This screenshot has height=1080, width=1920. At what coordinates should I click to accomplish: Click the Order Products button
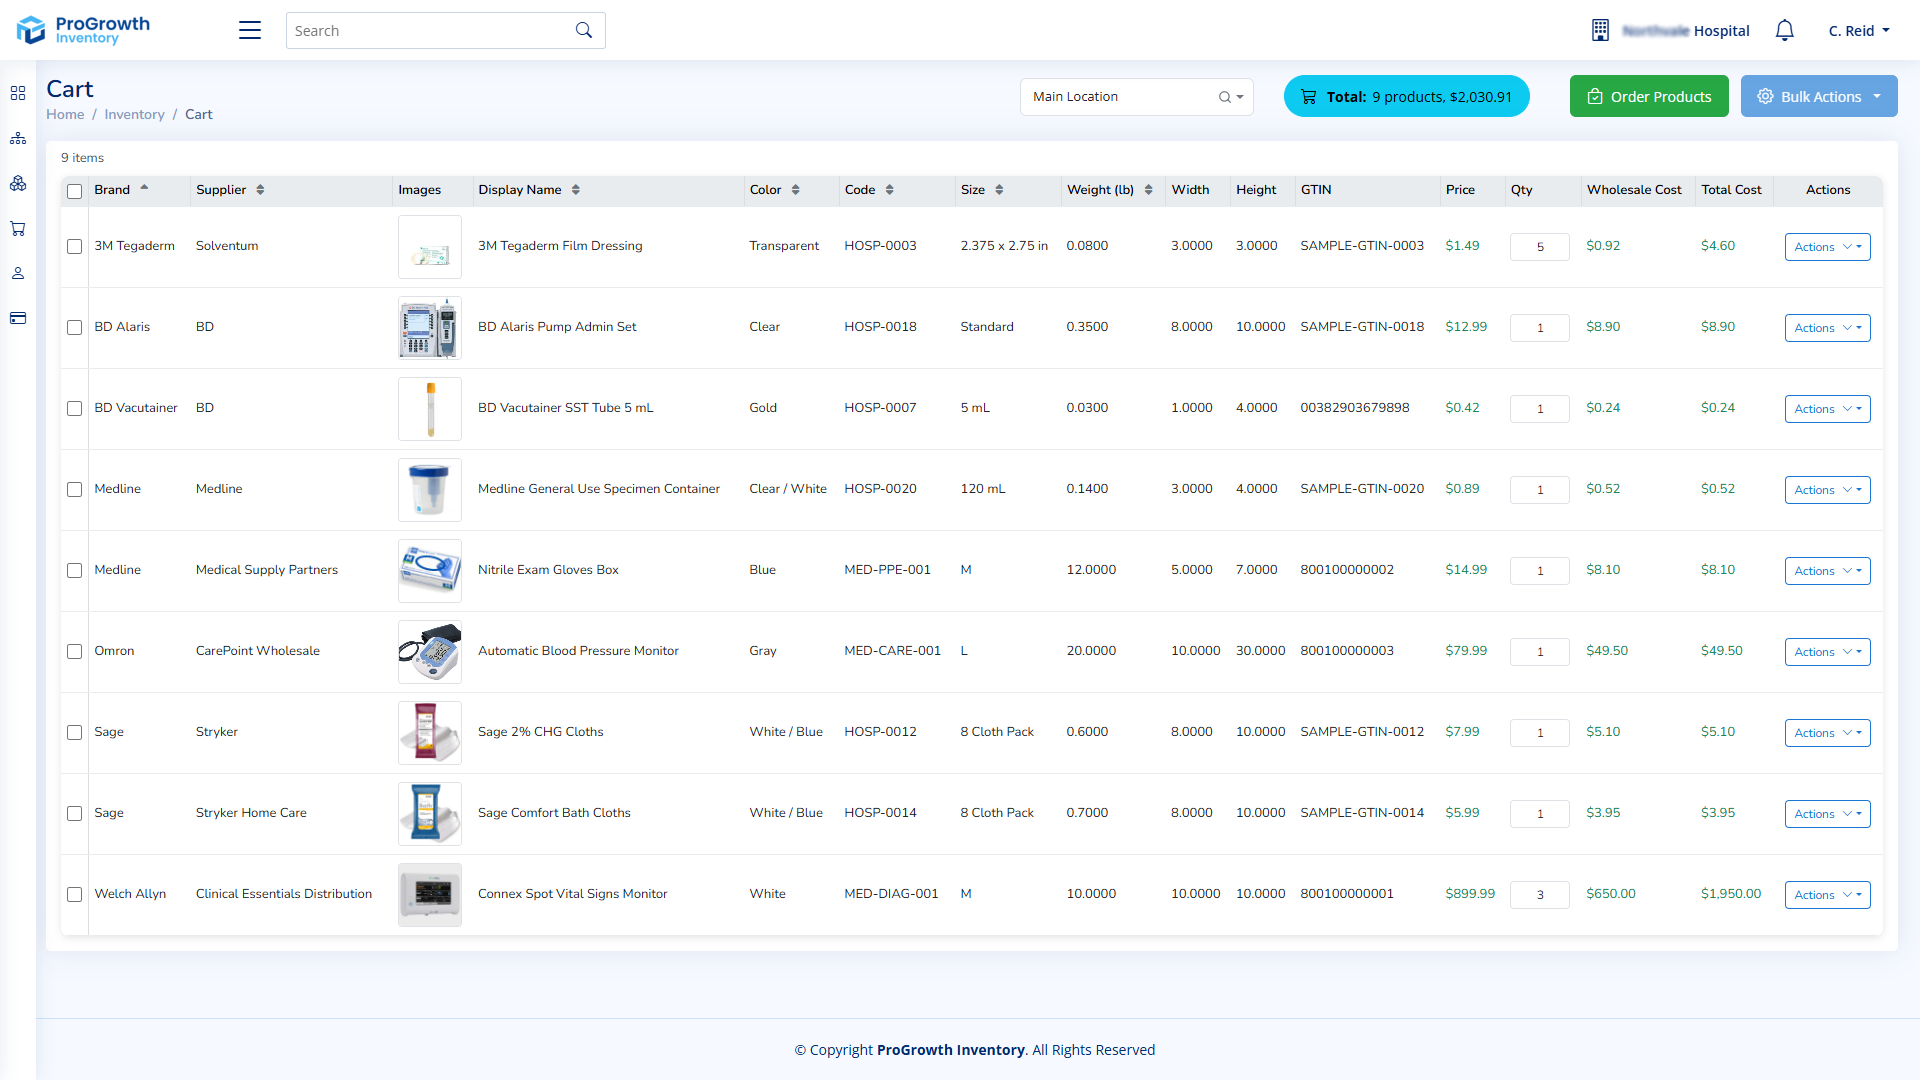[1649, 96]
